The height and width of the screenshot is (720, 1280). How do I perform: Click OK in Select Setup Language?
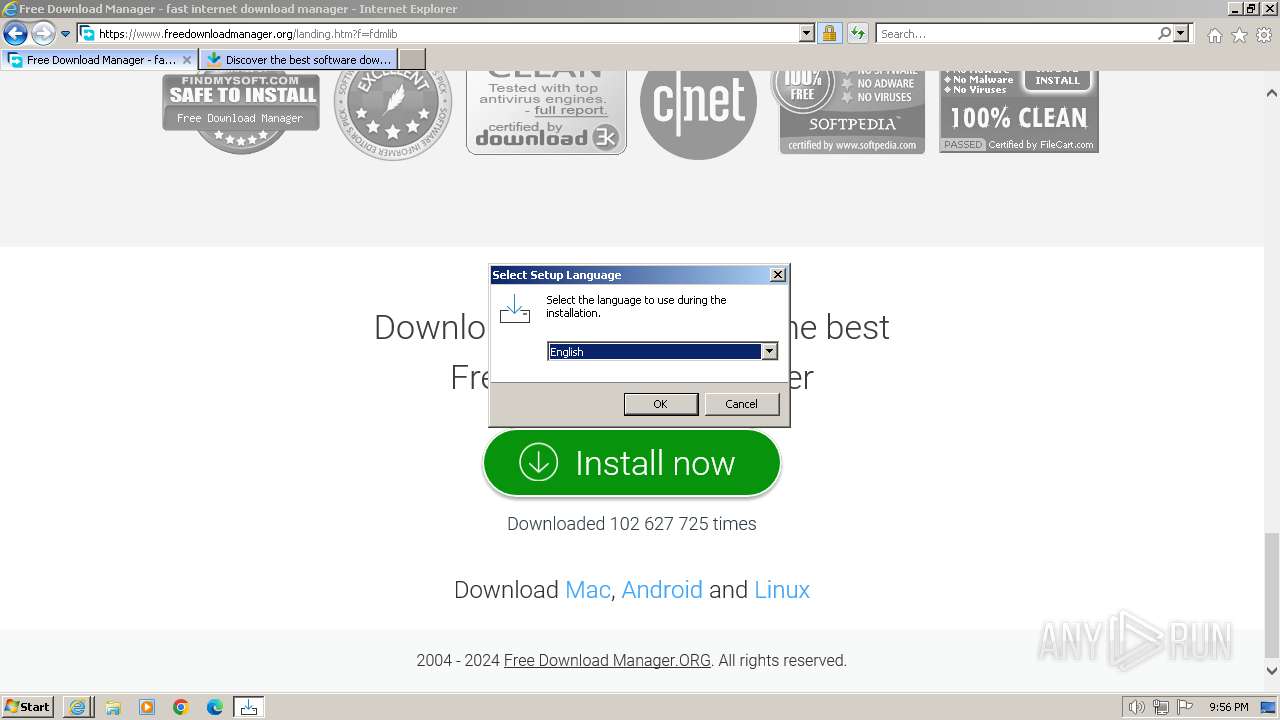click(660, 404)
